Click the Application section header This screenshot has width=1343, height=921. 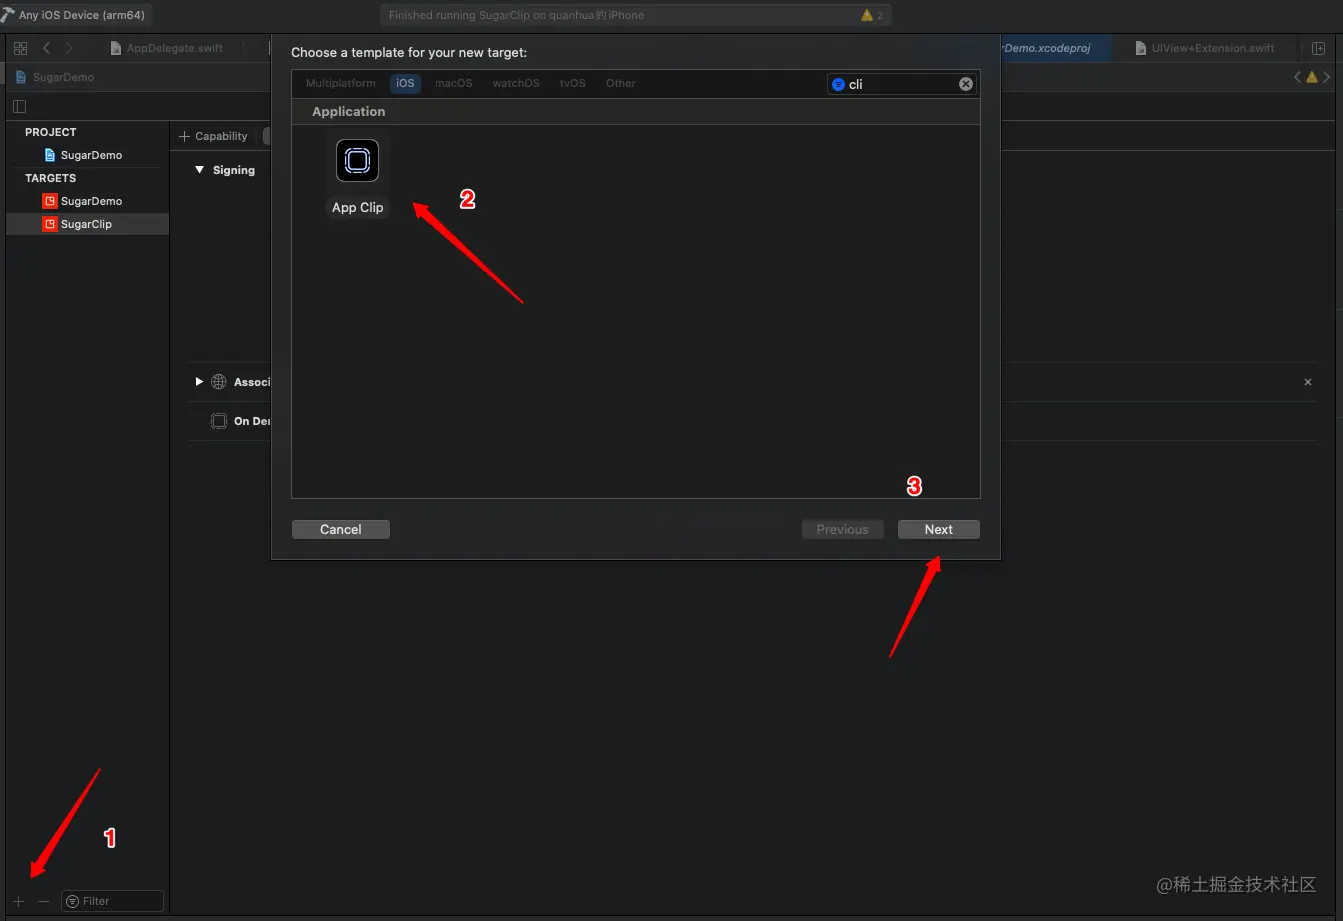348,111
